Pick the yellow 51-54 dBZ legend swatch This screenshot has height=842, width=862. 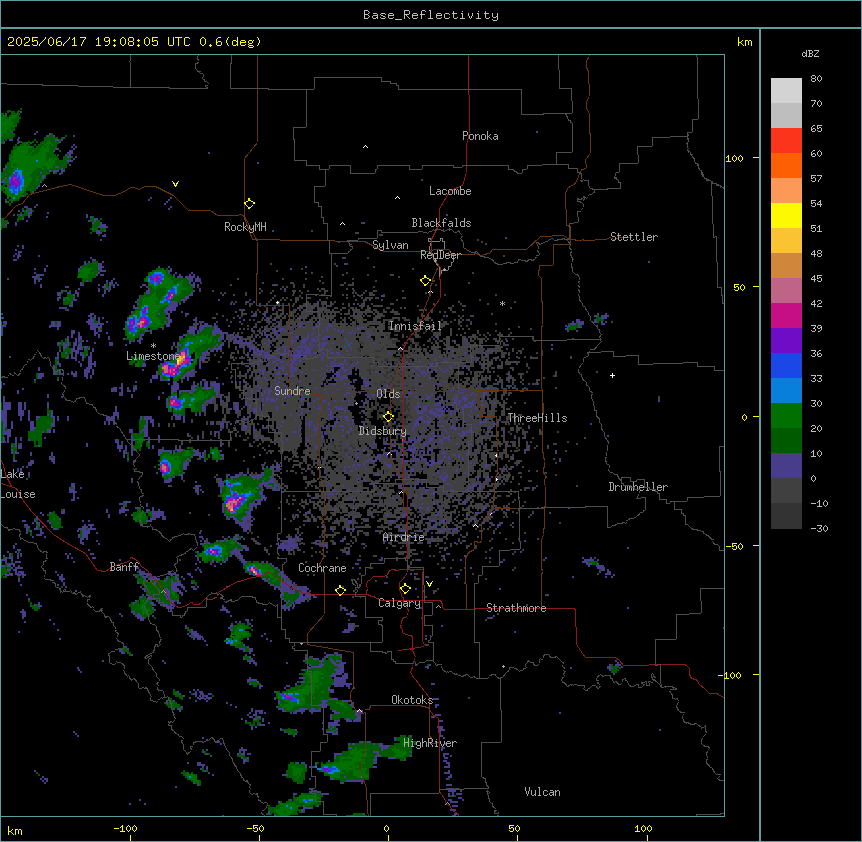[786, 215]
